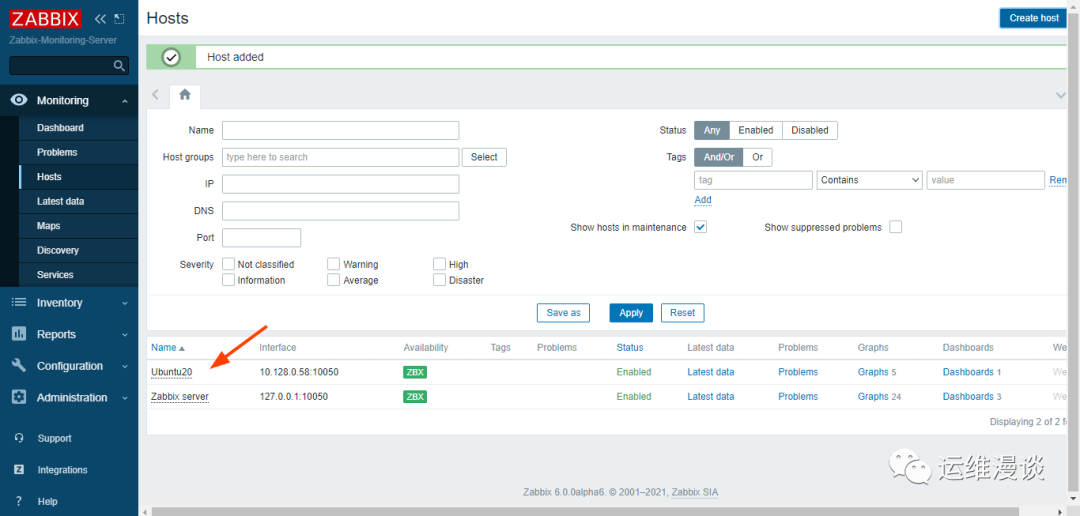Image resolution: width=1080 pixels, height=516 pixels.
Task: Collapse the Monitoring menu section
Action: coord(125,101)
